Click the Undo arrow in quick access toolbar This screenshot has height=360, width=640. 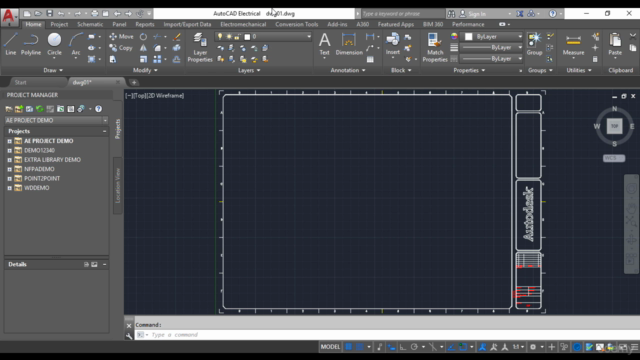coord(61,13)
